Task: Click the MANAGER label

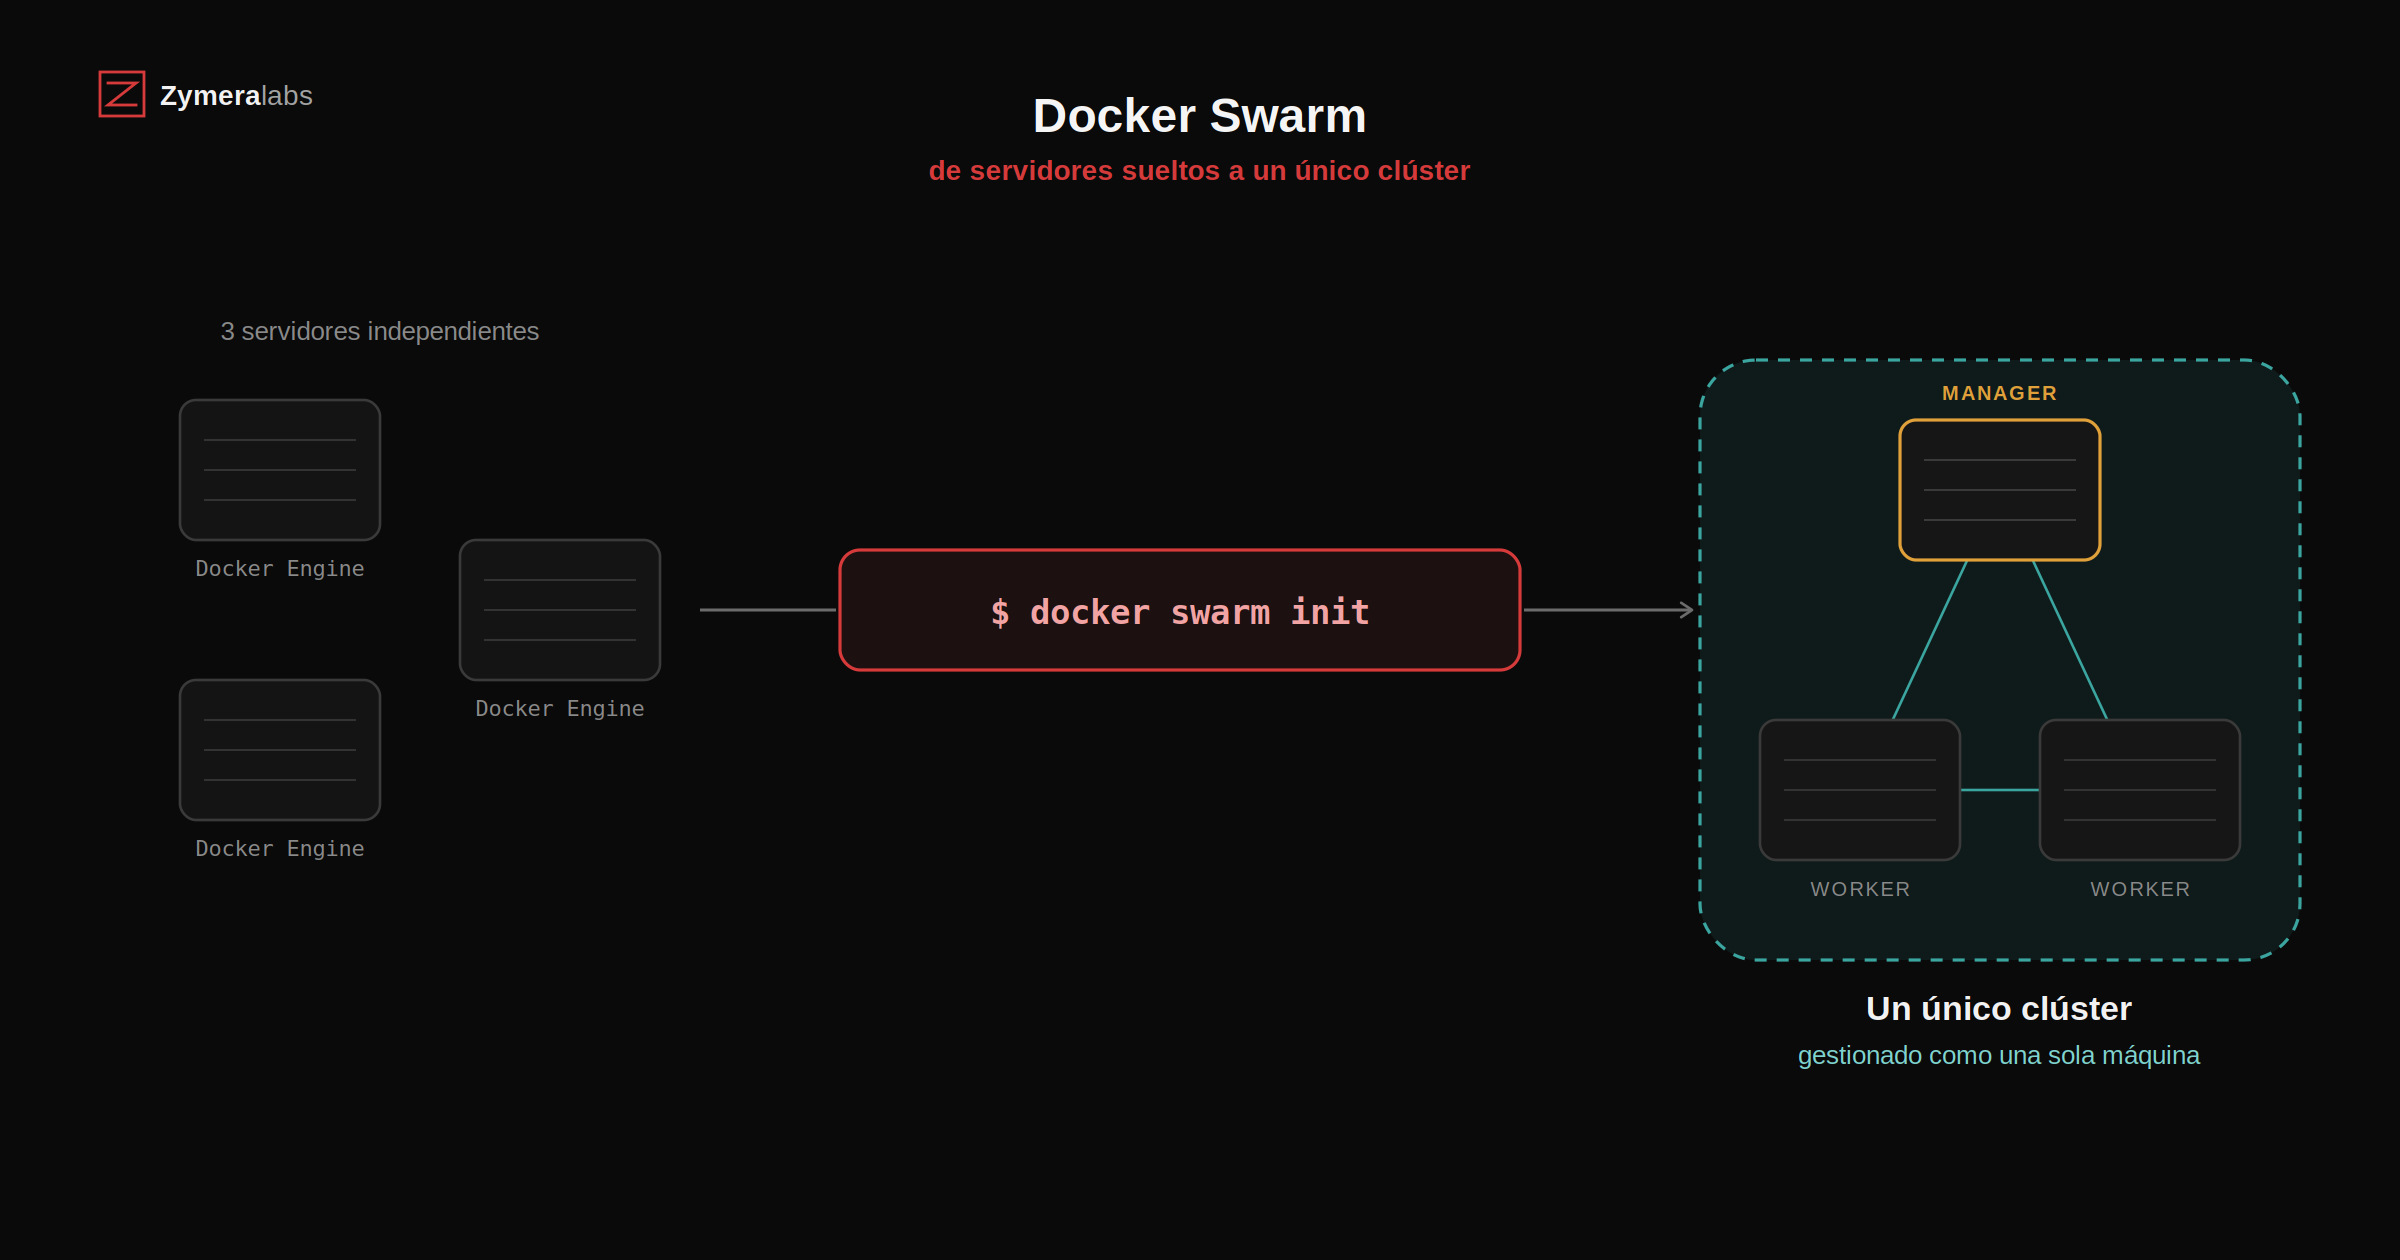Action: point(2000,394)
